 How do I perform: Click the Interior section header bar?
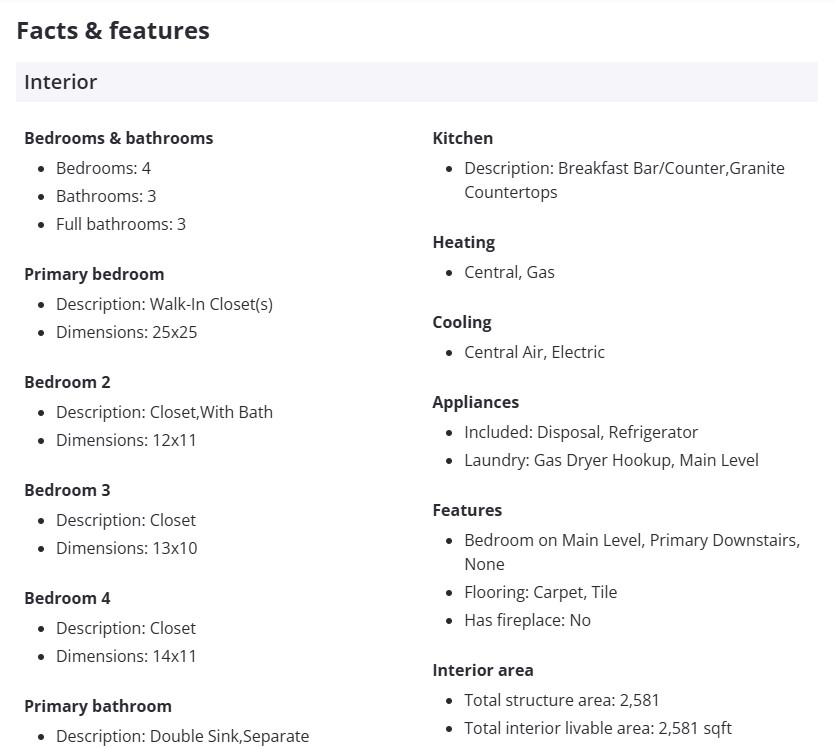416,82
